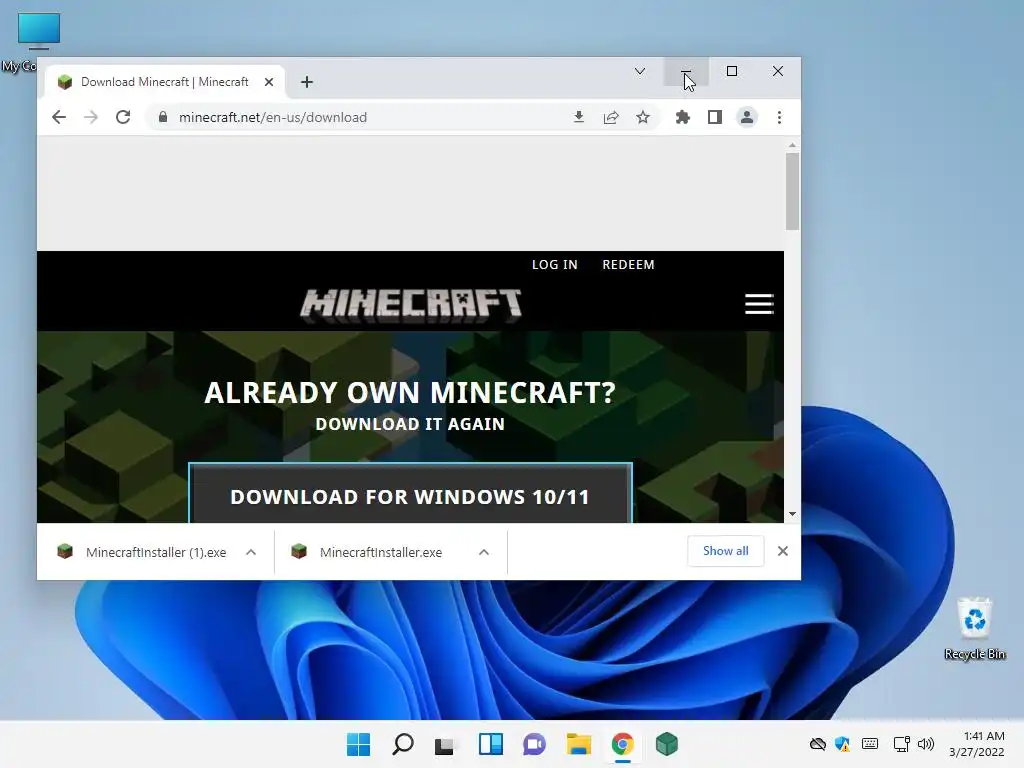1024x768 pixels.
Task: Open the network tray icon
Action: tap(902, 744)
